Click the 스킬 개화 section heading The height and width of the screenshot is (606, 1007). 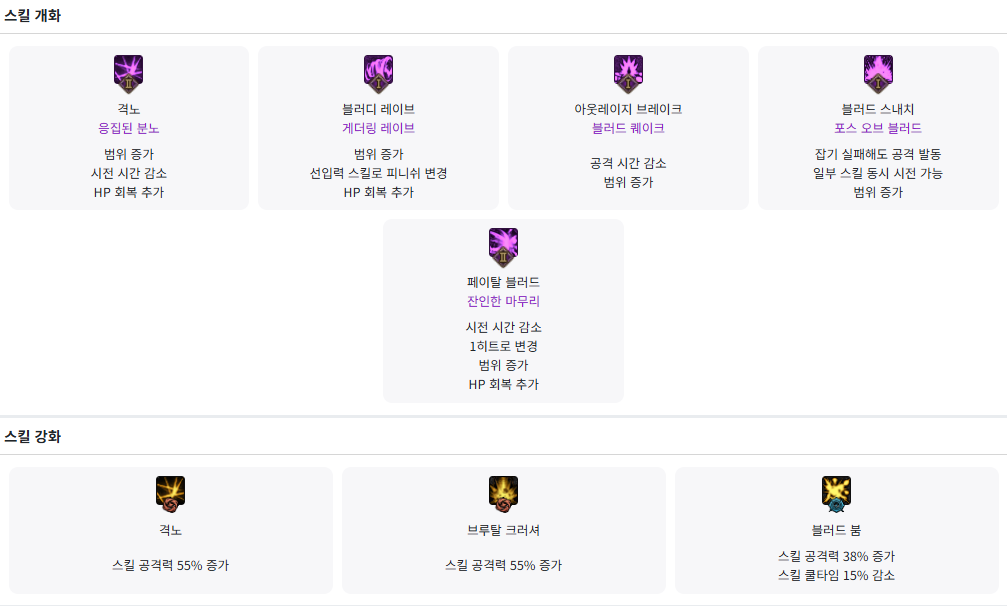click(x=33, y=15)
